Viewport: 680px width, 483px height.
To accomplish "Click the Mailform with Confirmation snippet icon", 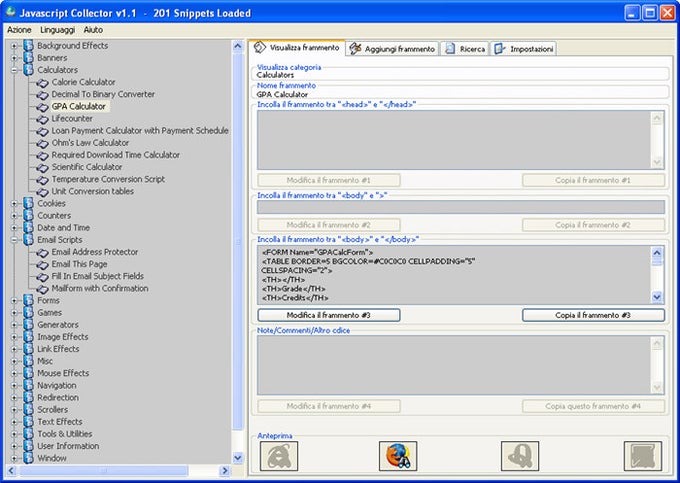I will pos(42,289).
